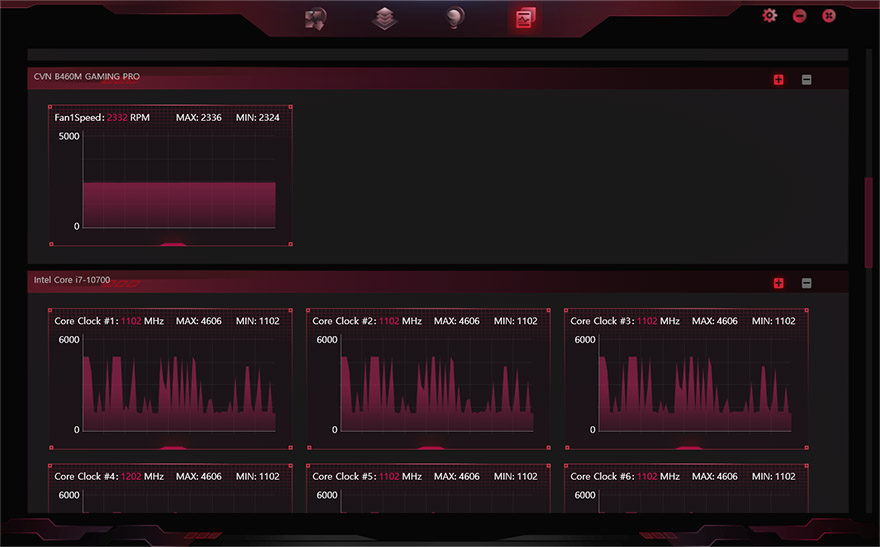Close the application with the red X icon

click(x=829, y=16)
